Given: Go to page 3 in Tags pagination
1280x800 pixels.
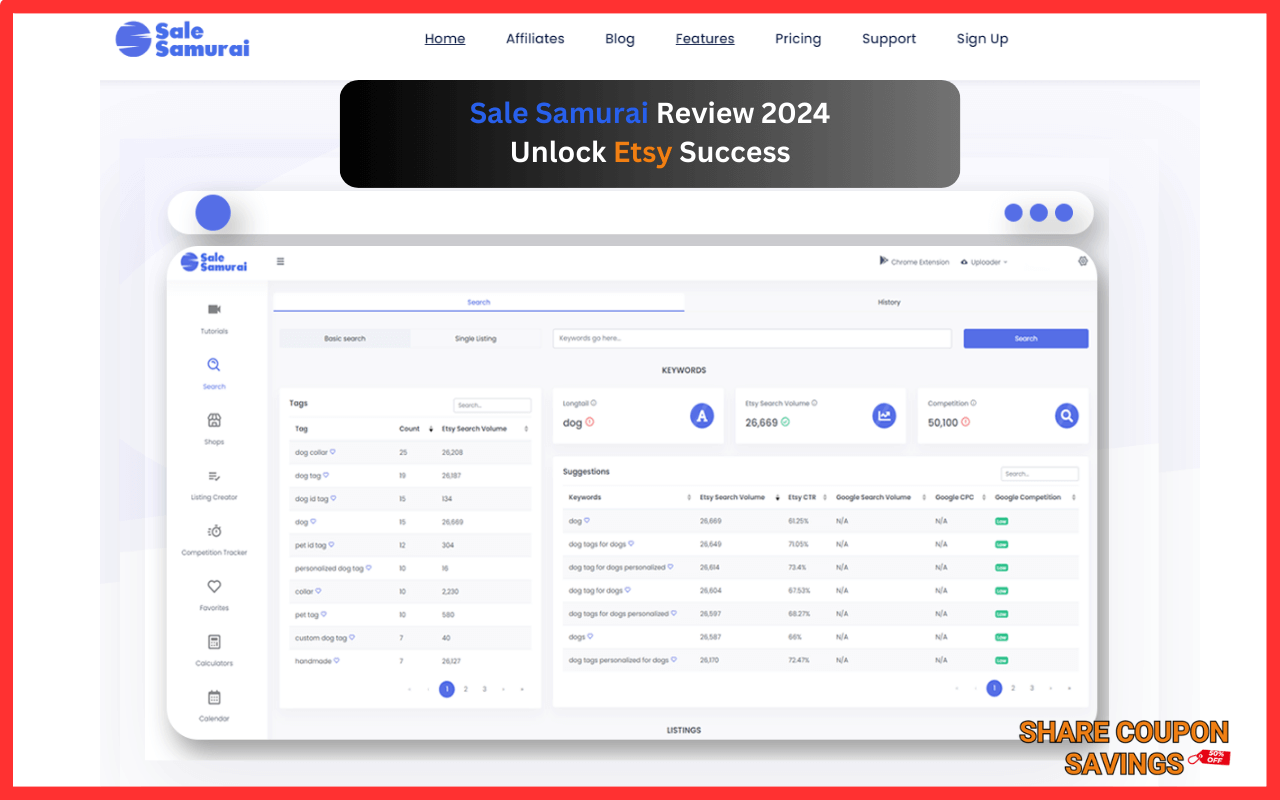Looking at the screenshot, I should 485,689.
